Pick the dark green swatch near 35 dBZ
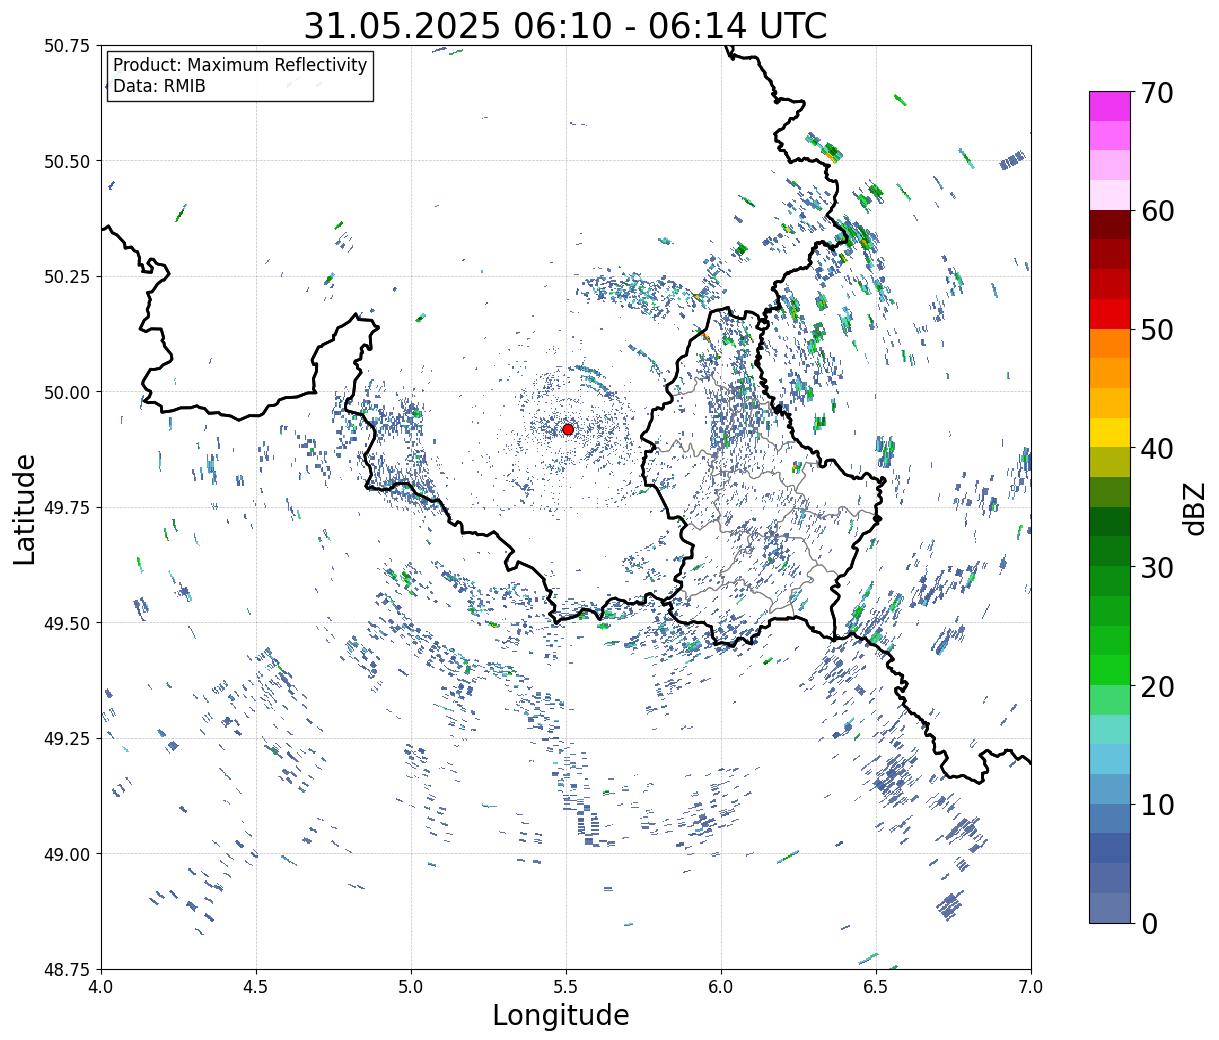Viewport: 1219px width, 1040px height. pyautogui.click(x=1110, y=521)
